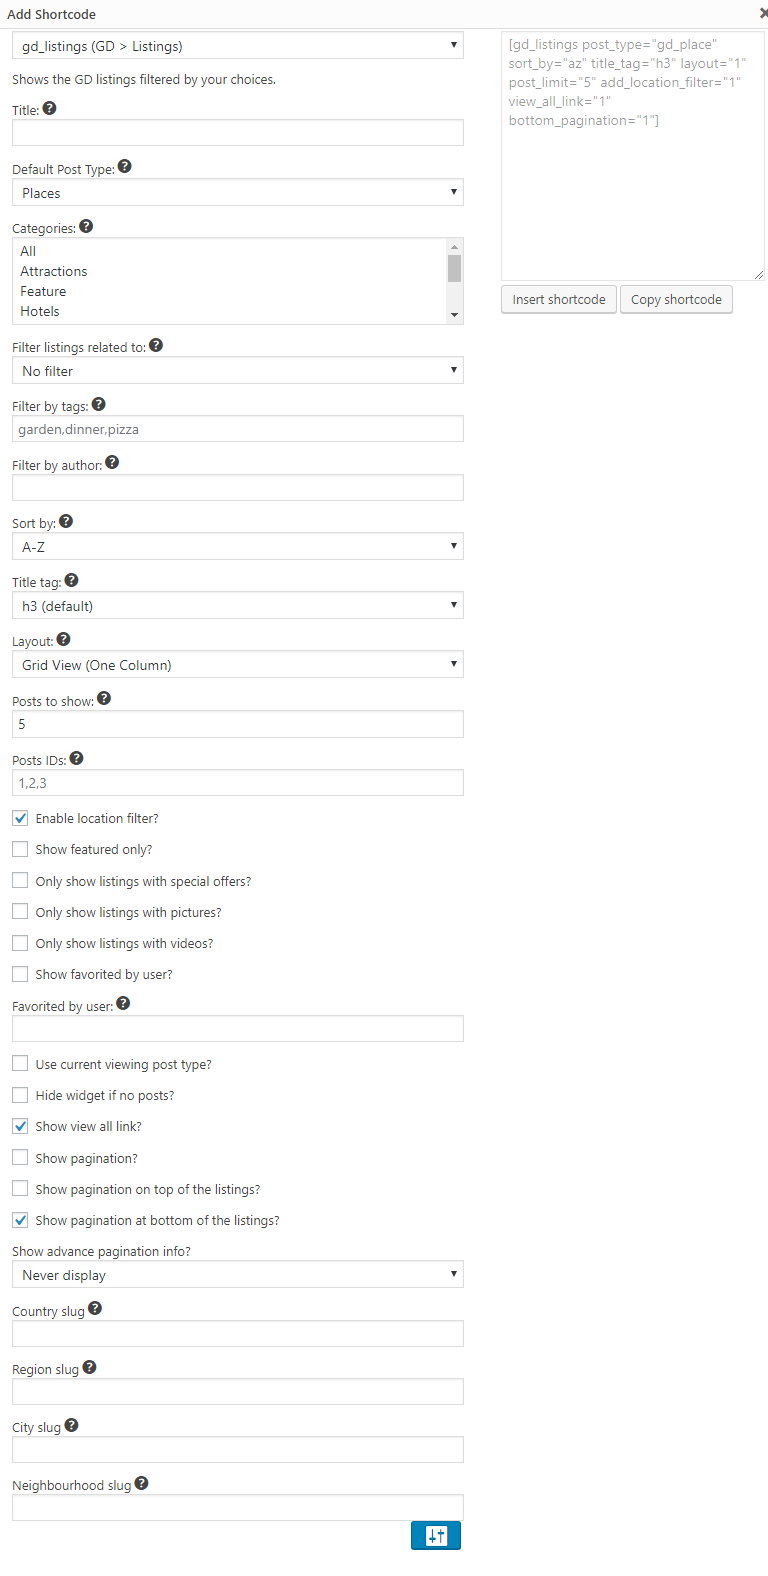
Task: Open the gd_listings shortcode selector dropdown
Action: point(238,46)
